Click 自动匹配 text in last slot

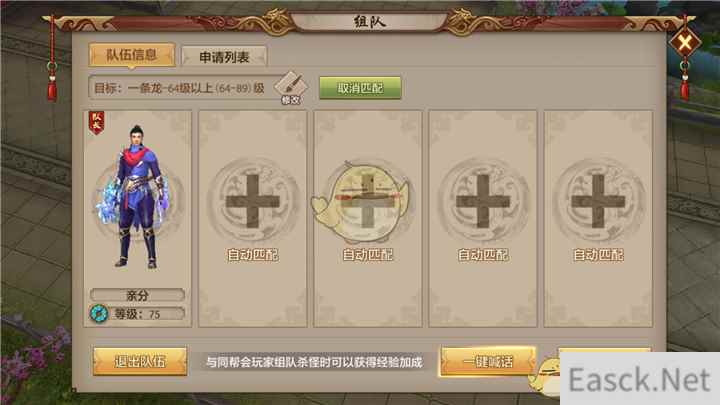coord(598,255)
